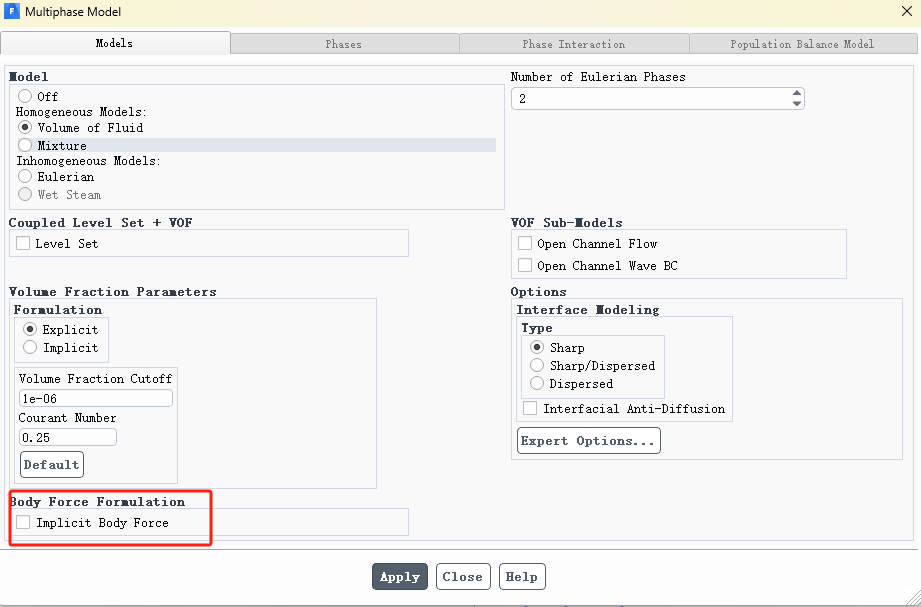Close the Multiphase Model dialog window
This screenshot has height=607, width=921.
coord(905,11)
